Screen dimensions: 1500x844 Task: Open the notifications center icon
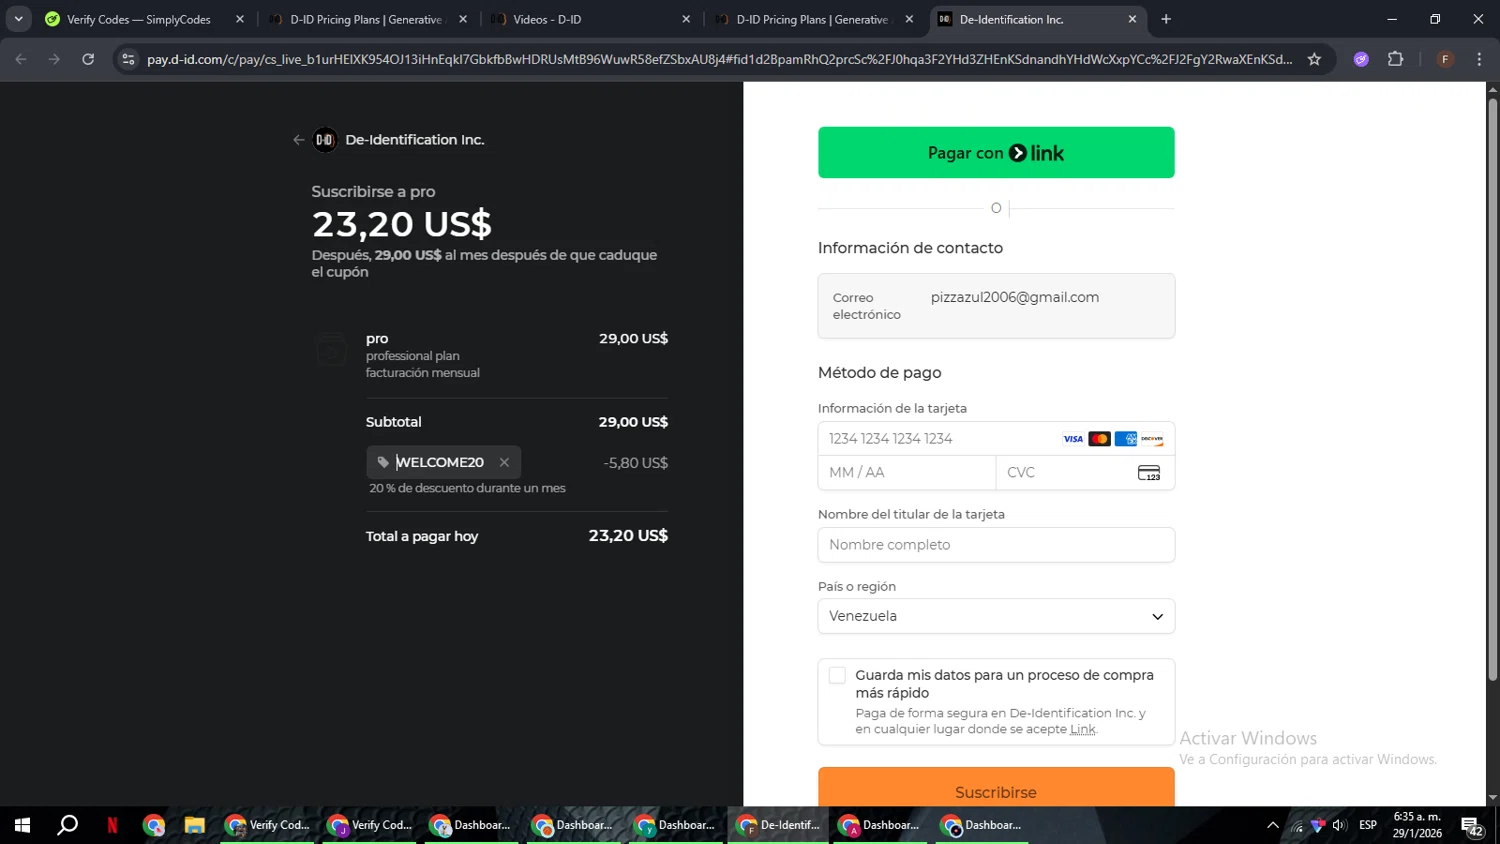point(1472,826)
